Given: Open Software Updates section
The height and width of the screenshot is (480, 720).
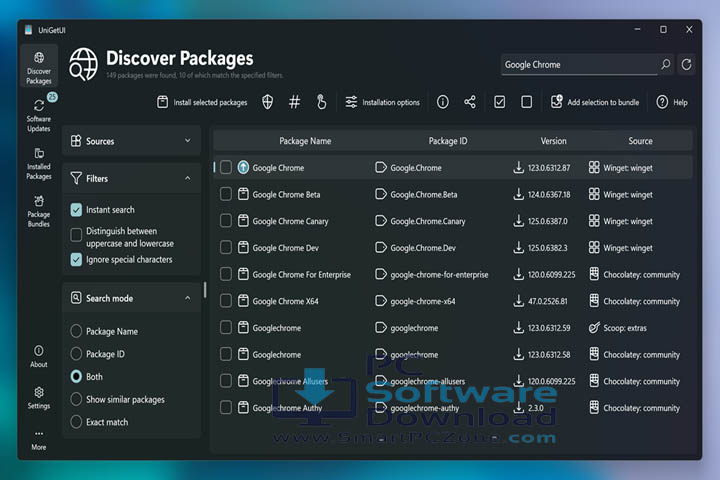Looking at the screenshot, I should (39, 114).
